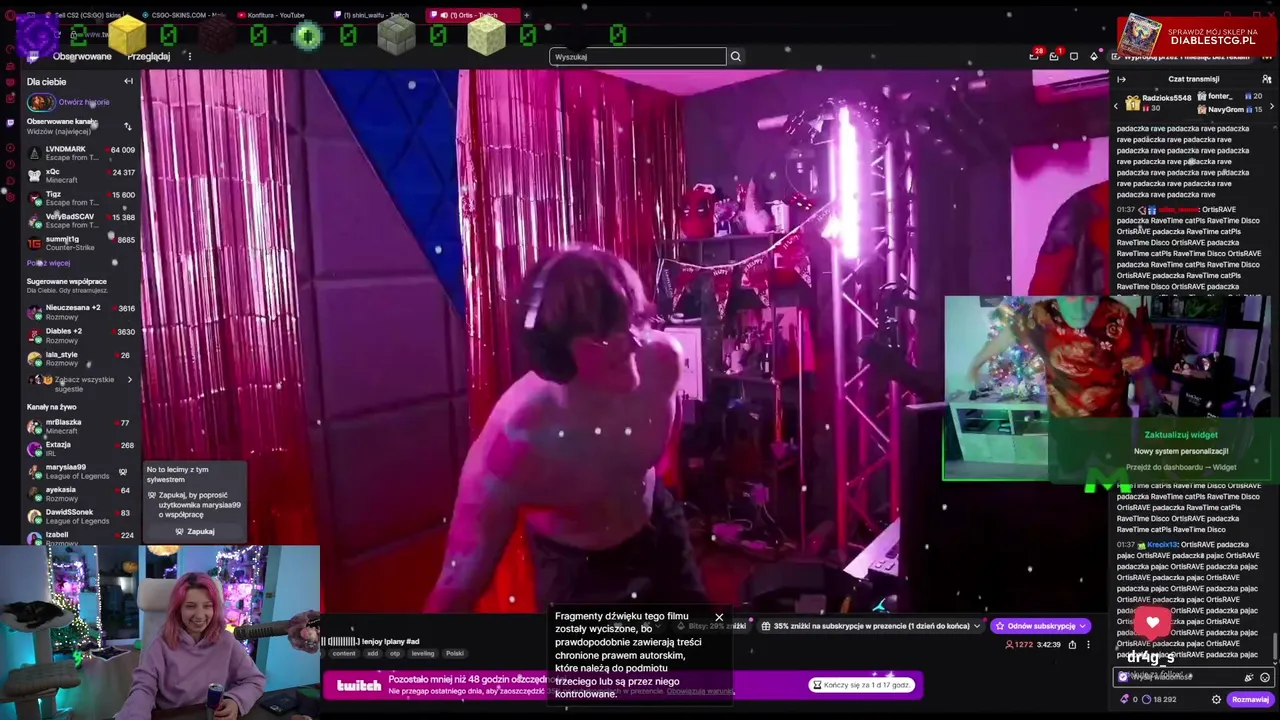
Task: Open the more options menu beside Przeglądaj
Action: [x=189, y=57]
